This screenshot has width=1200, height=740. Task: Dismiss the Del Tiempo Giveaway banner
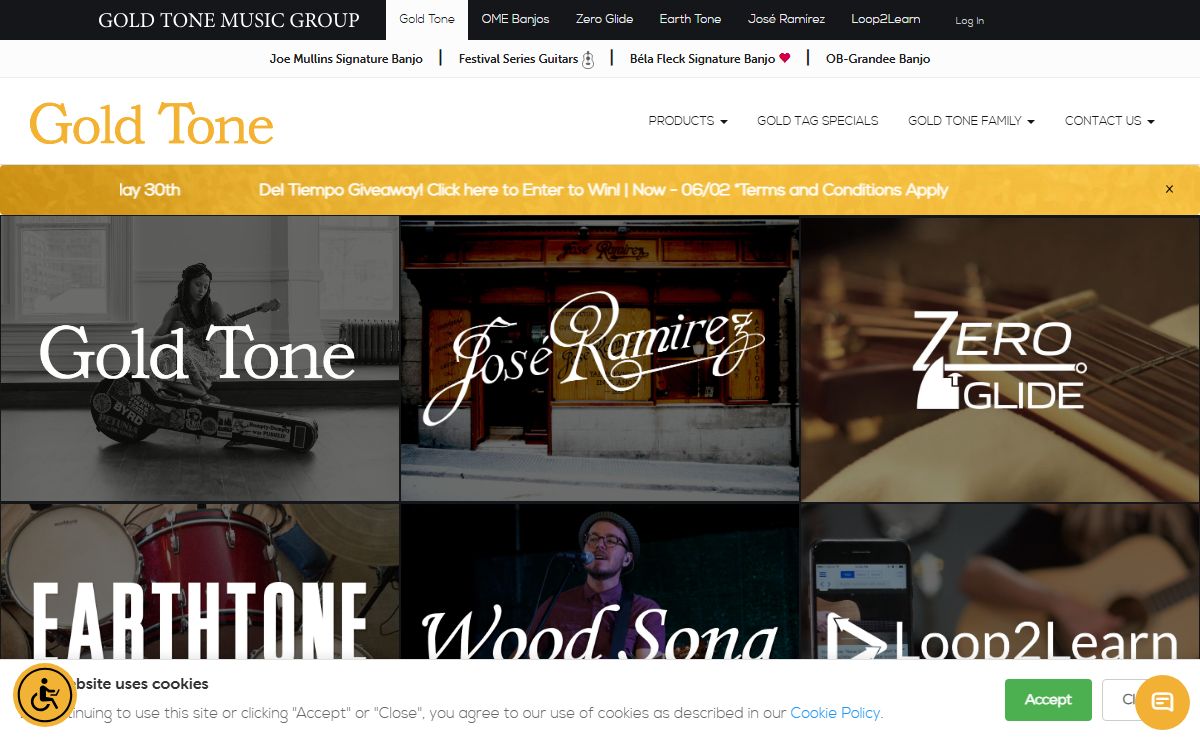pos(1169,189)
